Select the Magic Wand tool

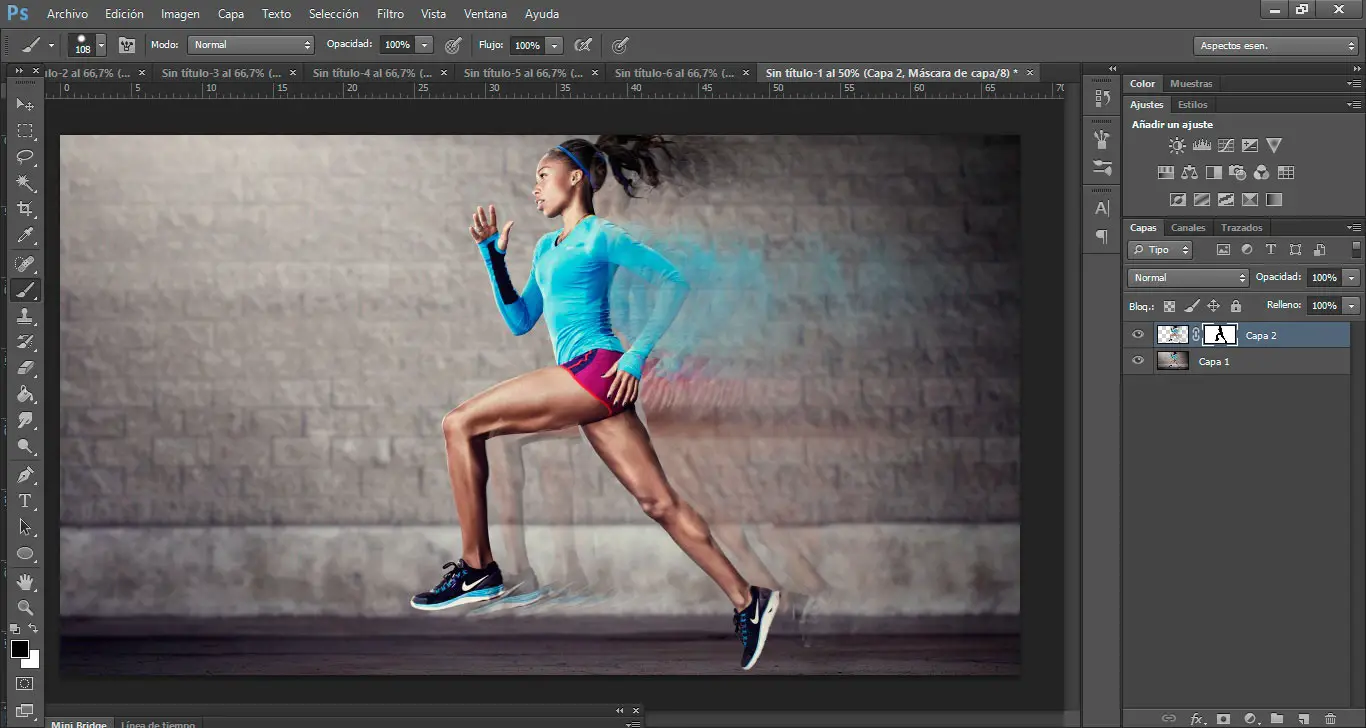[x=26, y=183]
